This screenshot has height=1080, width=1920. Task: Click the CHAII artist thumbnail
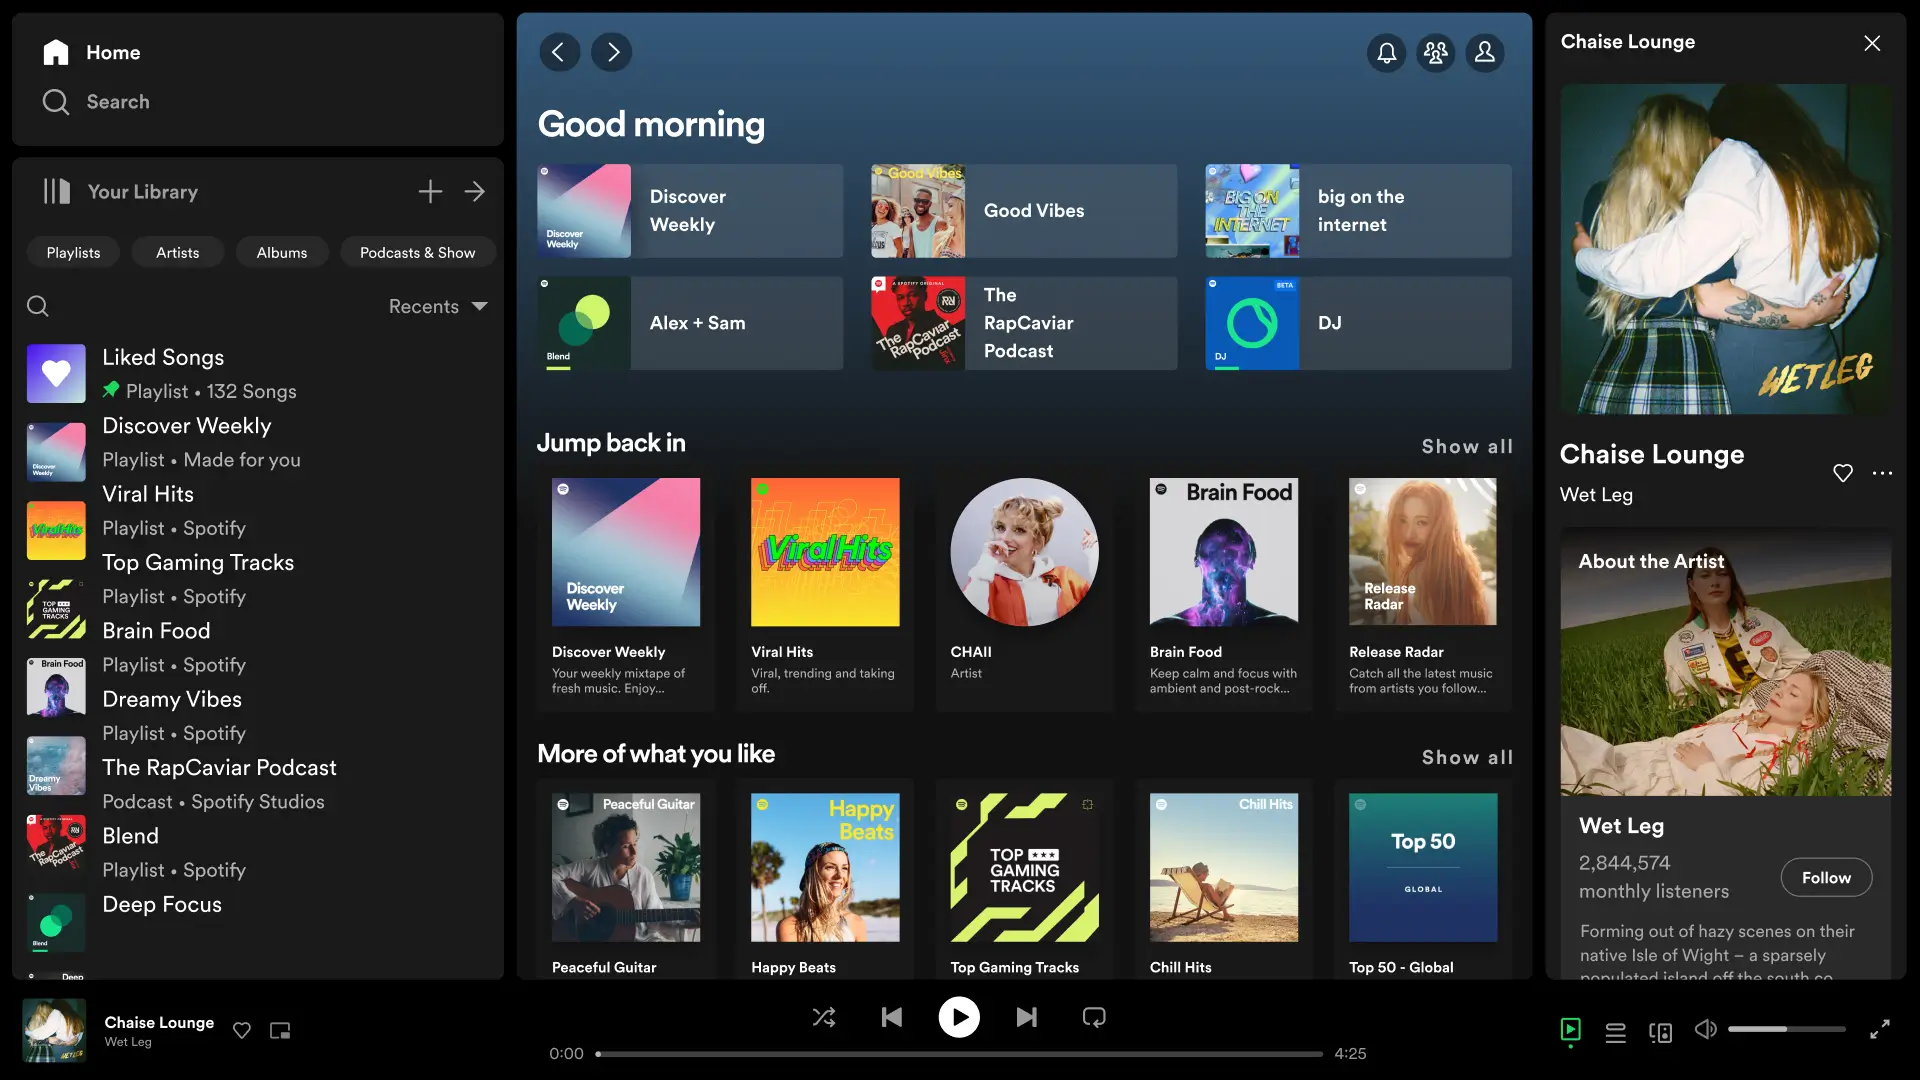(1026, 551)
